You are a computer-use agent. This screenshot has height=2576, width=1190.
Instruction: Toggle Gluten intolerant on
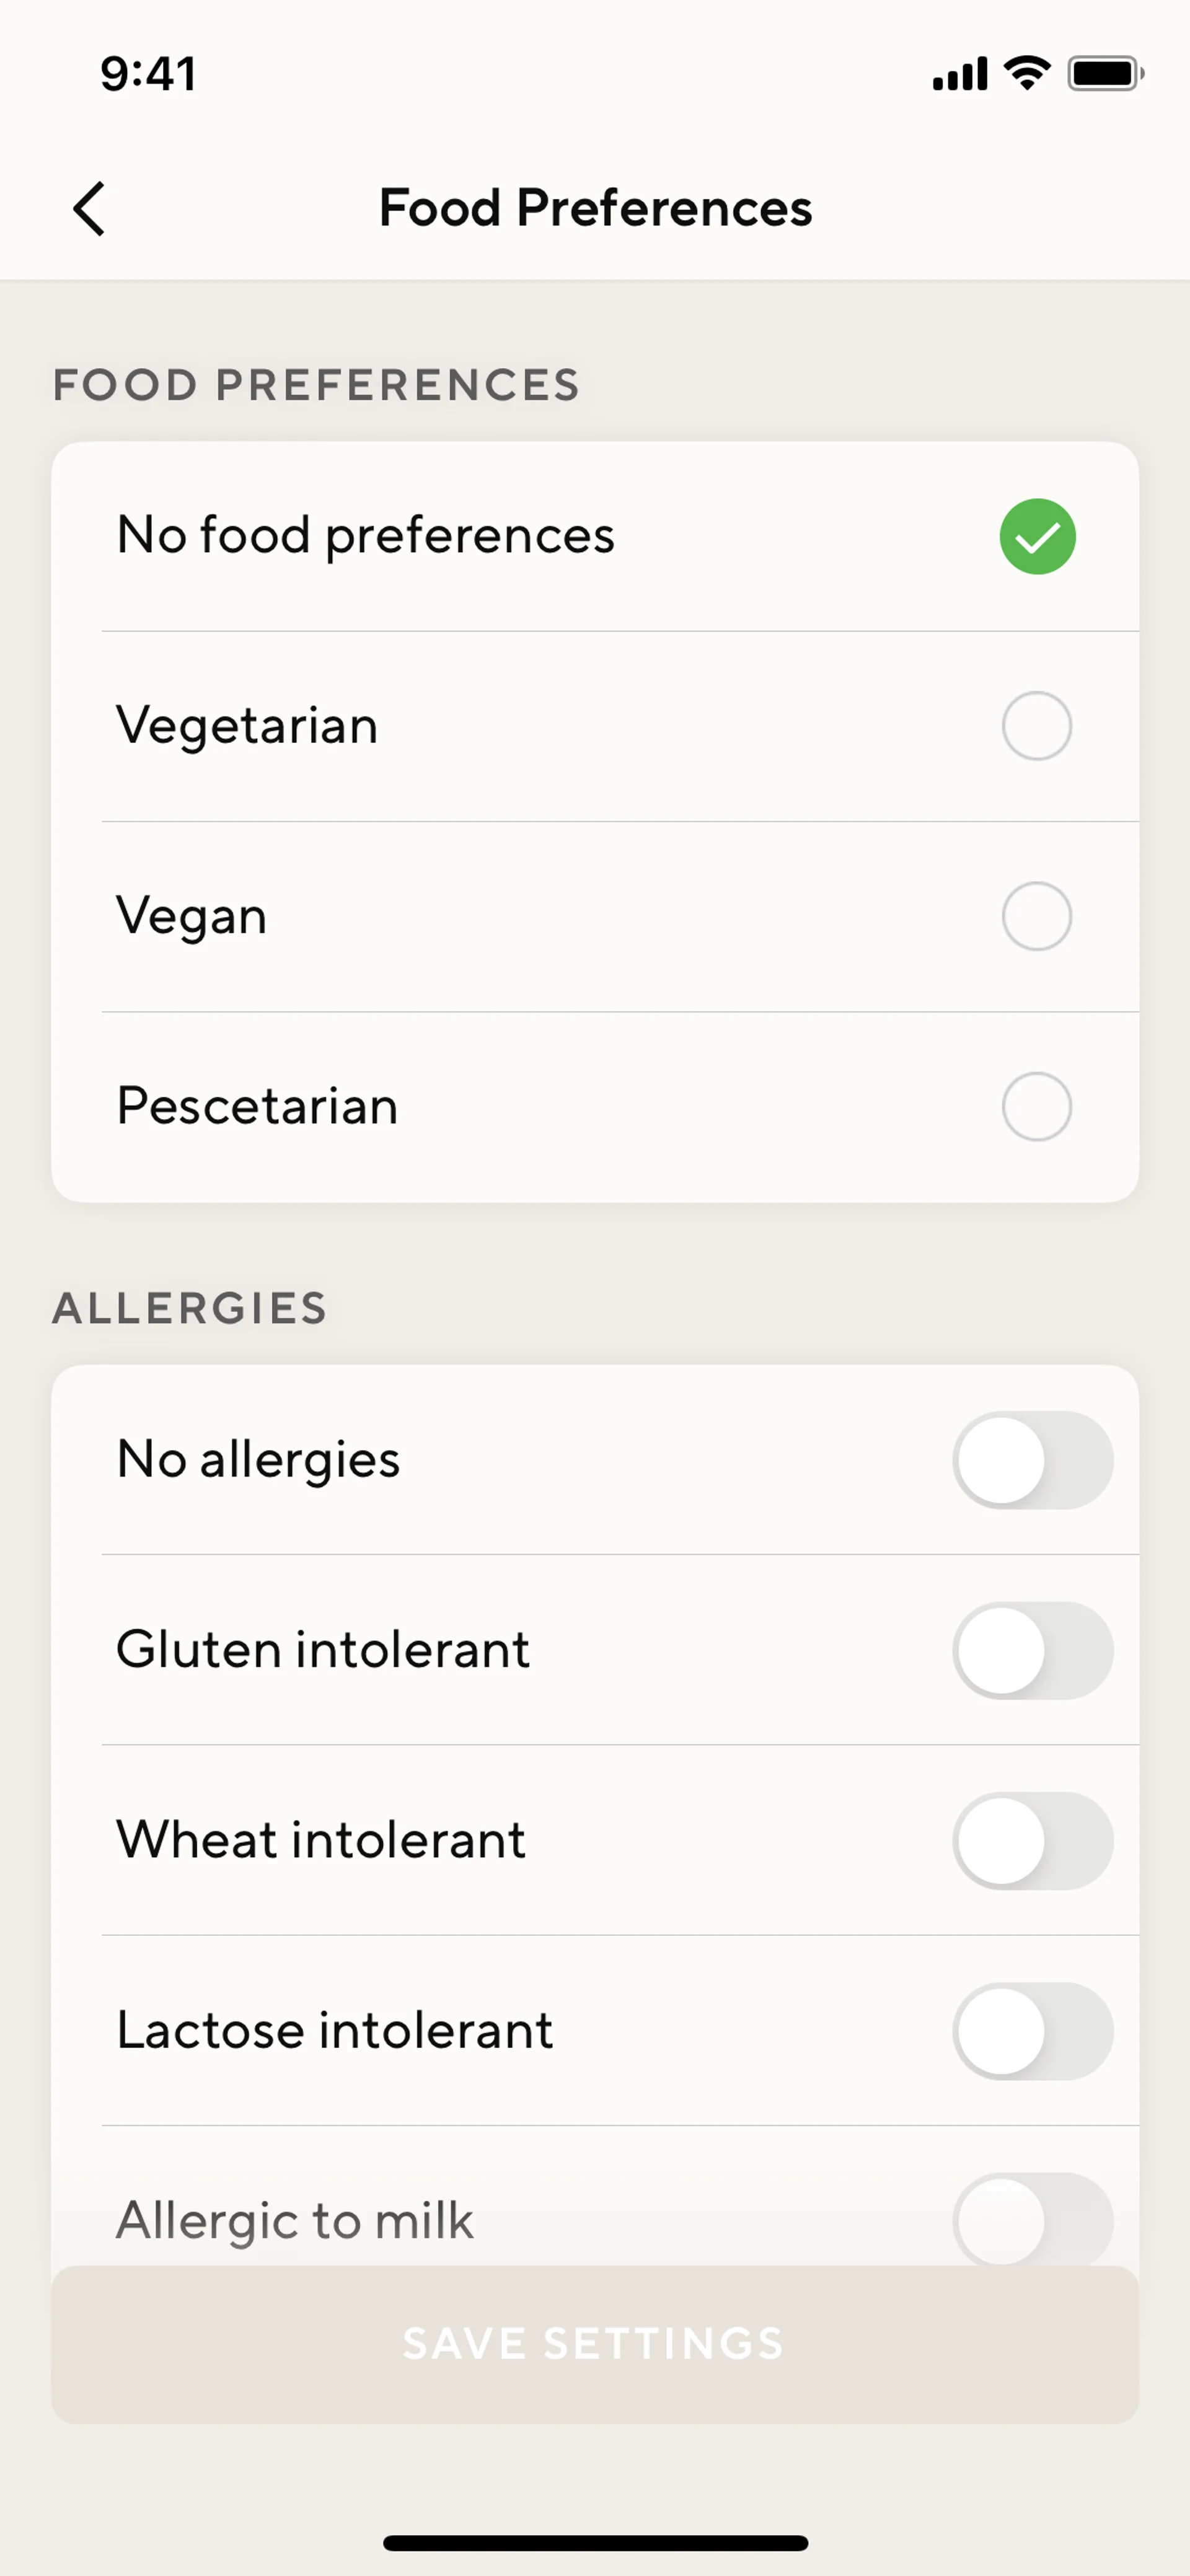pyautogui.click(x=1032, y=1651)
